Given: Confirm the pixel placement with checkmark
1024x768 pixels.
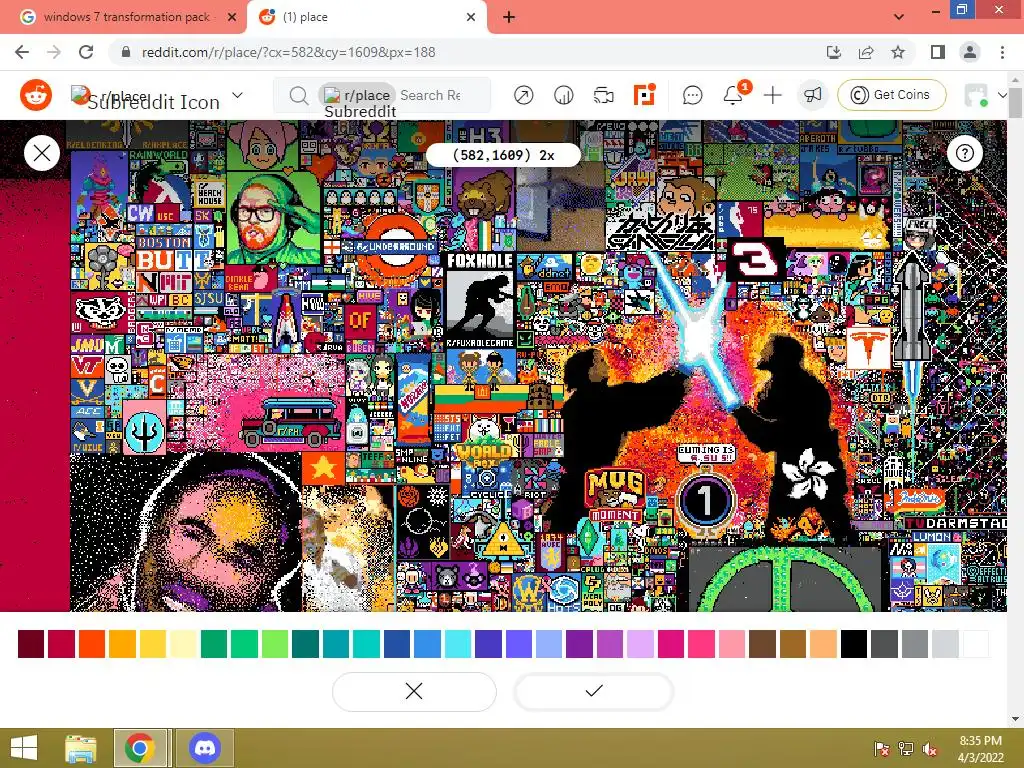Looking at the screenshot, I should (594, 691).
